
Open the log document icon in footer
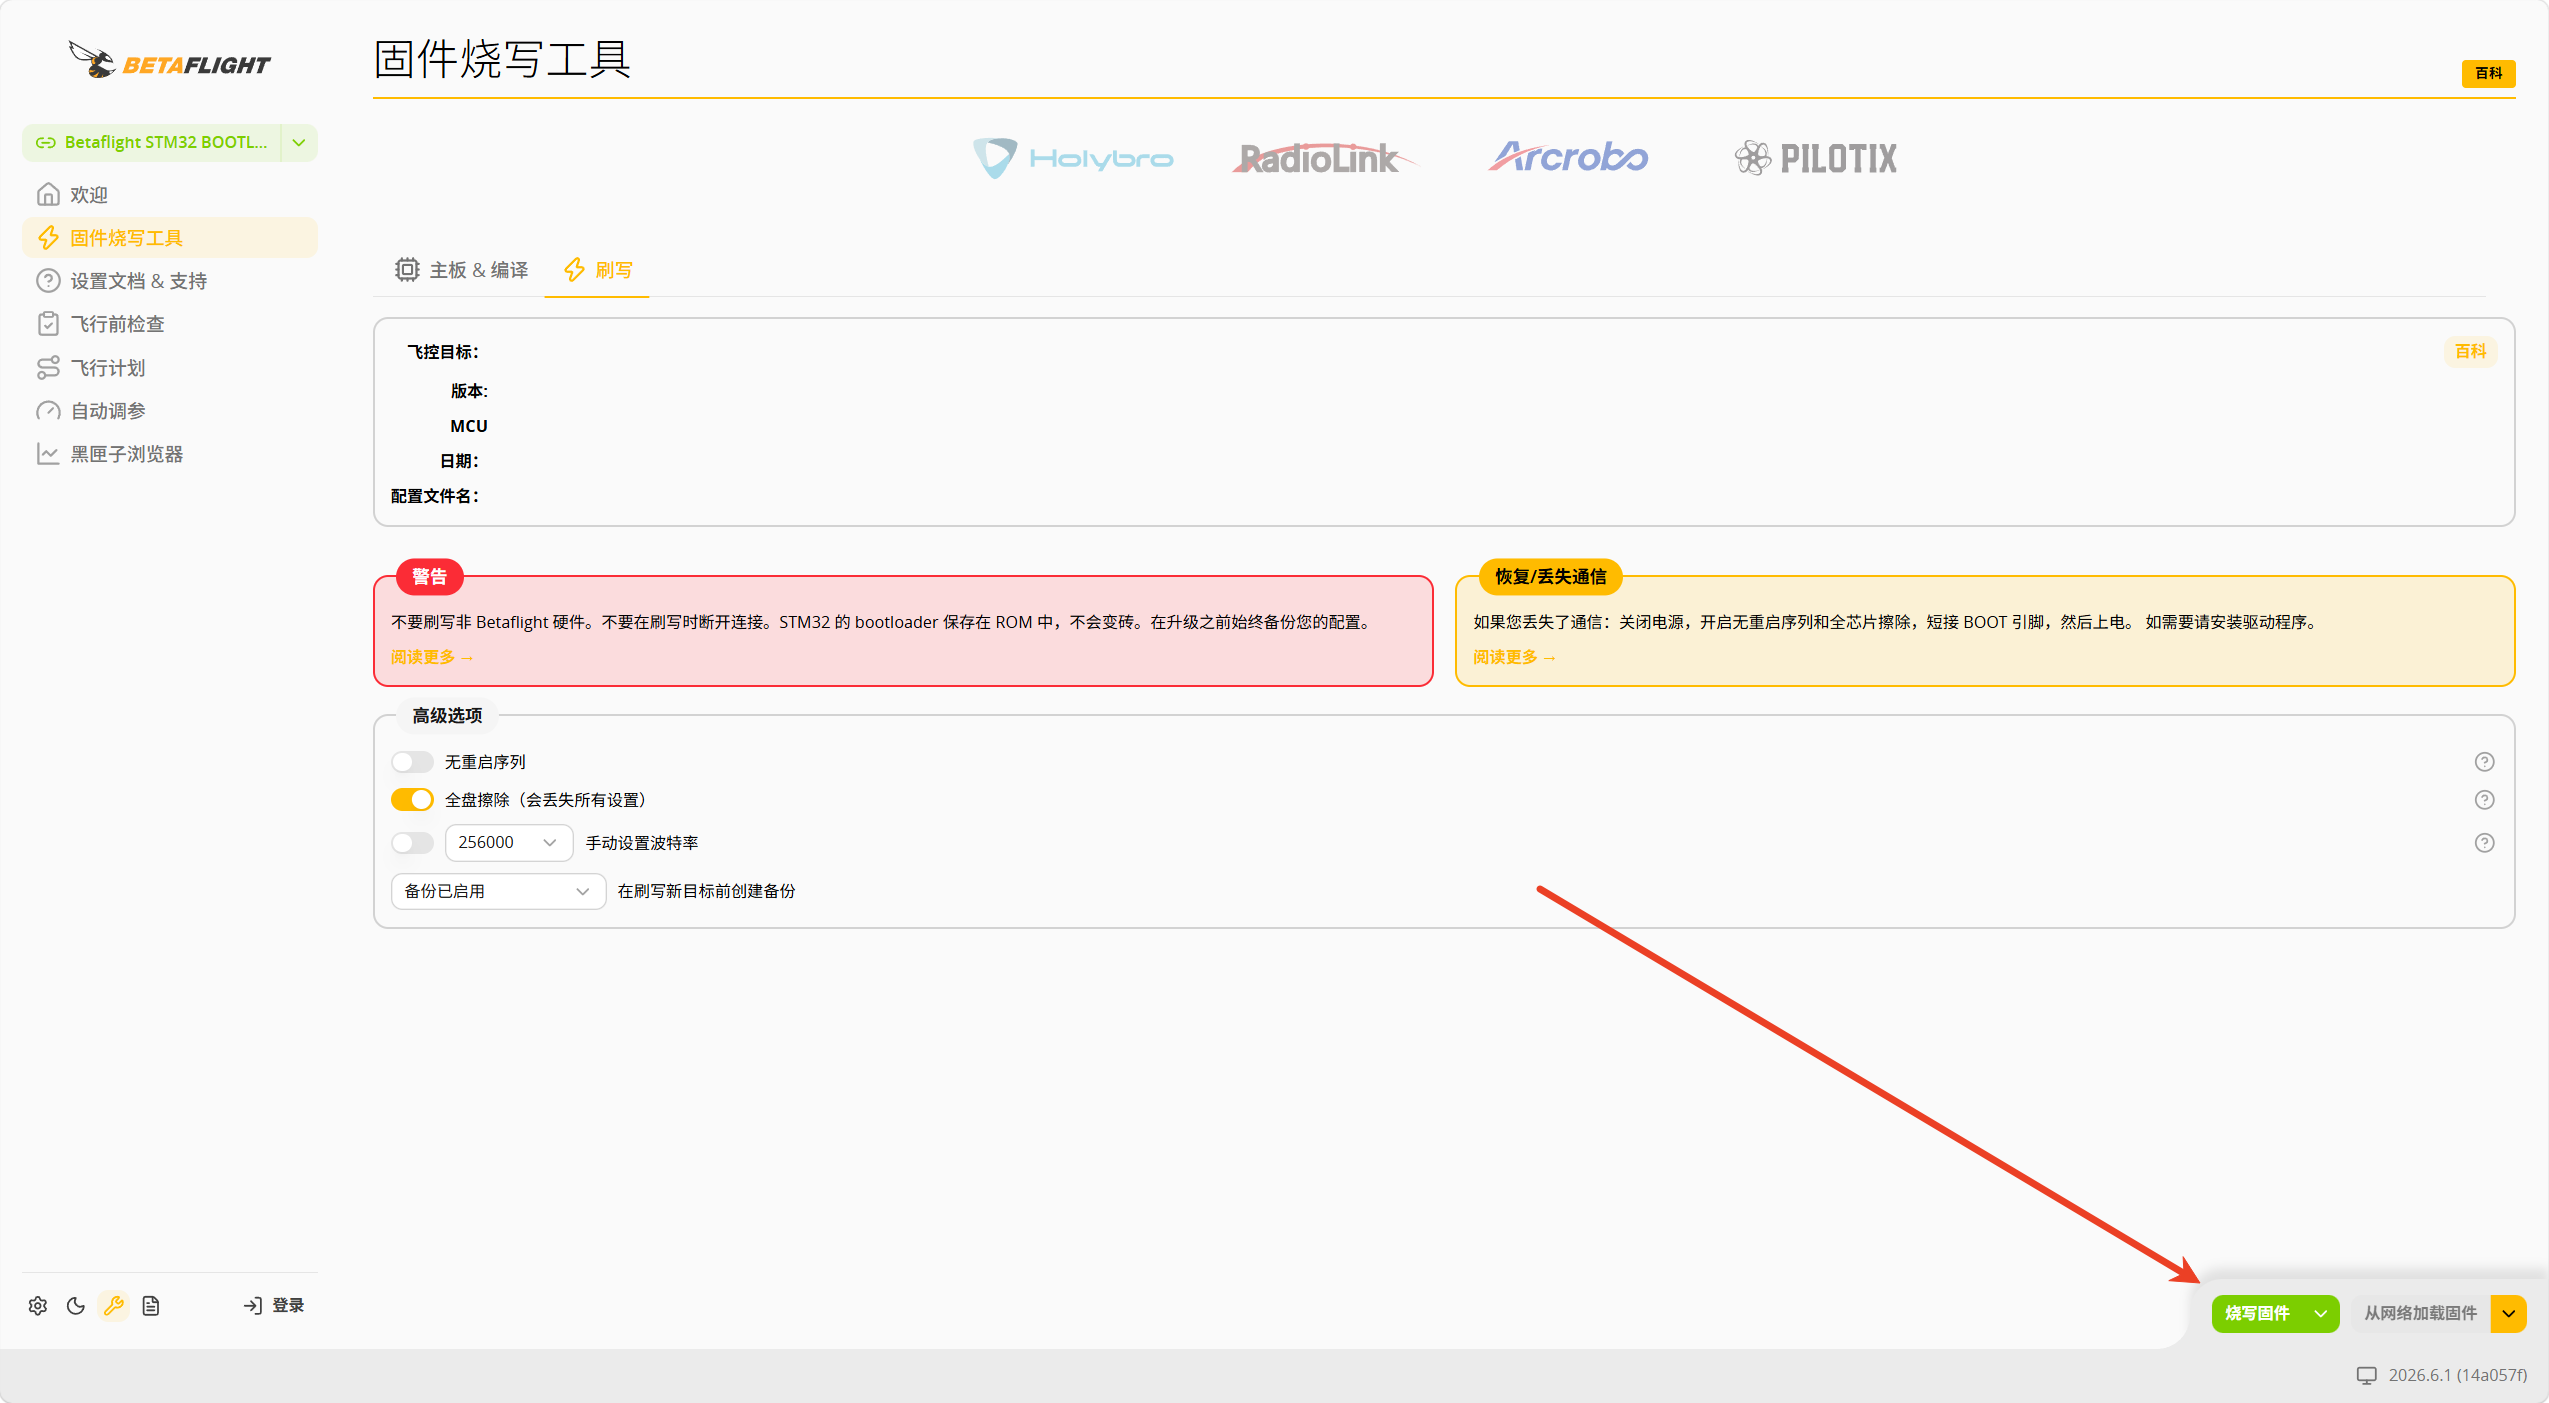pyautogui.click(x=151, y=1305)
